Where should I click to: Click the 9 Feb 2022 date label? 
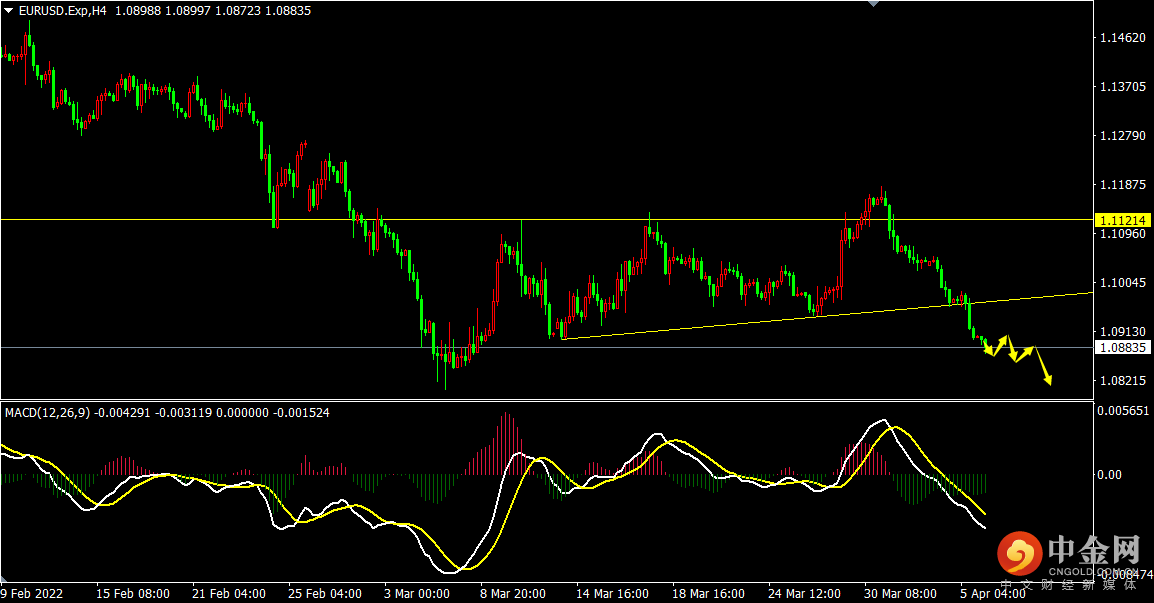(x=32, y=593)
